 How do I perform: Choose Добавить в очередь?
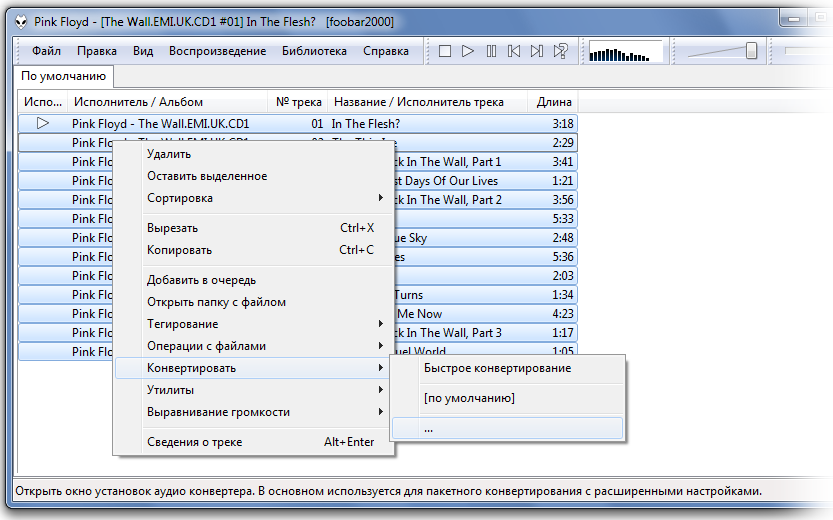click(x=254, y=280)
